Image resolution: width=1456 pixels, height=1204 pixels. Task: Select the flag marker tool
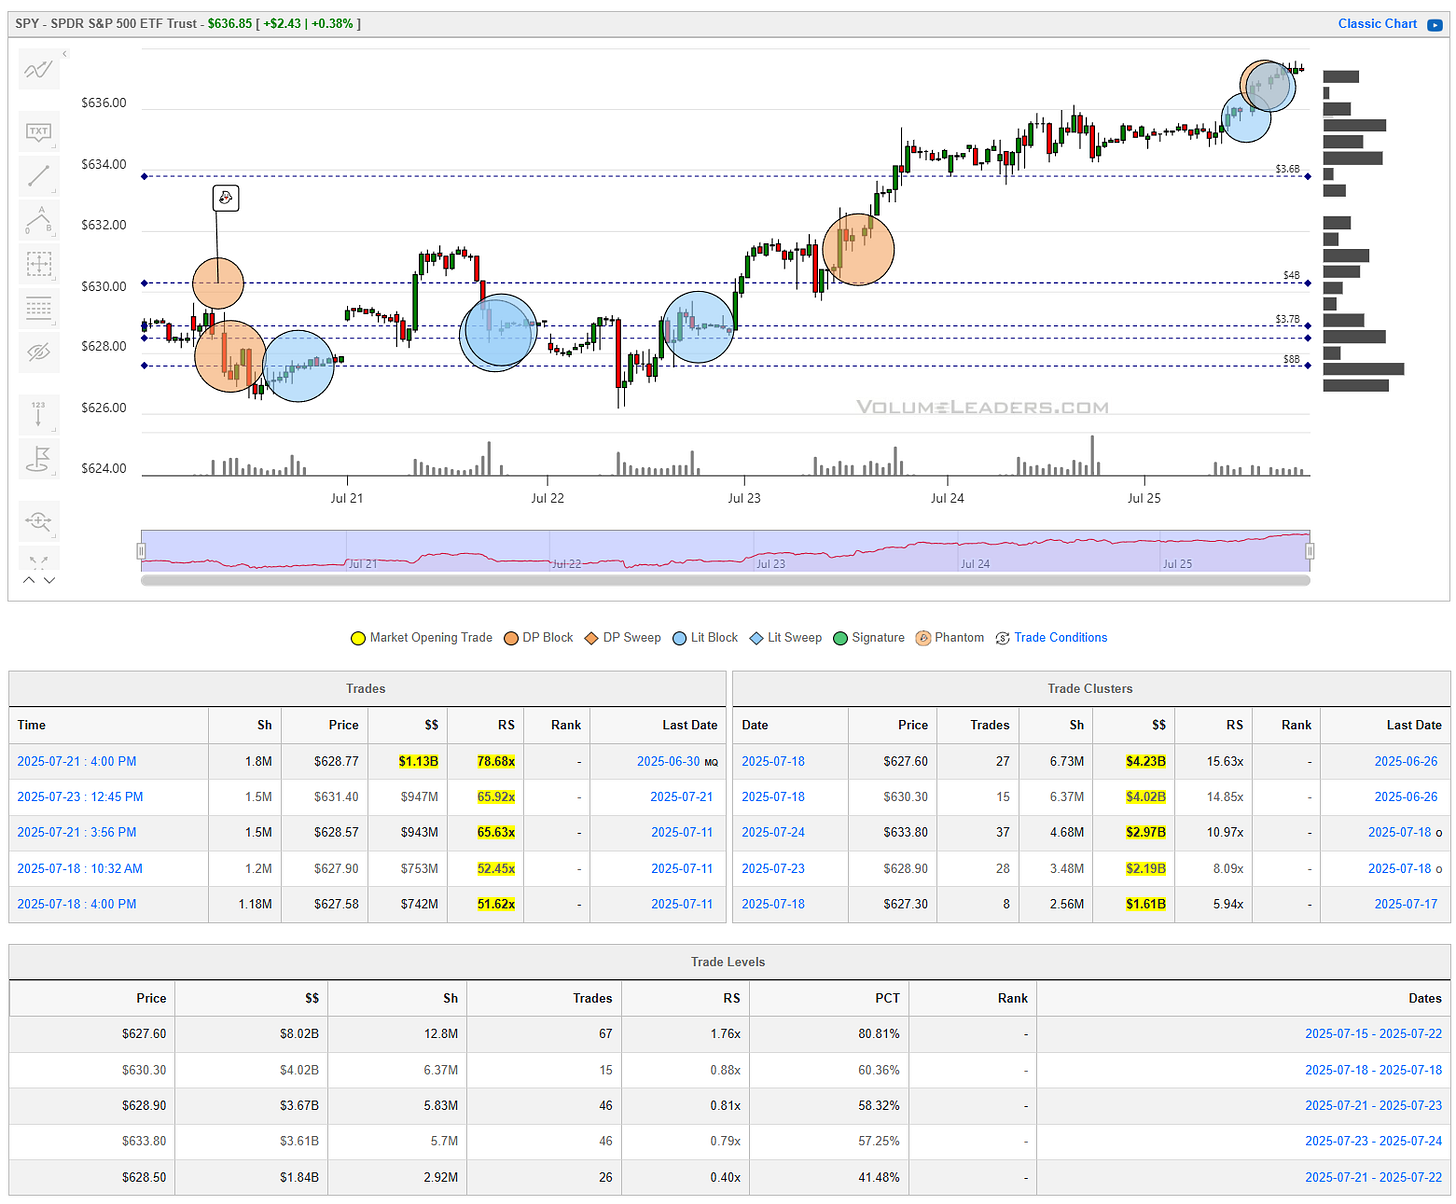39,458
